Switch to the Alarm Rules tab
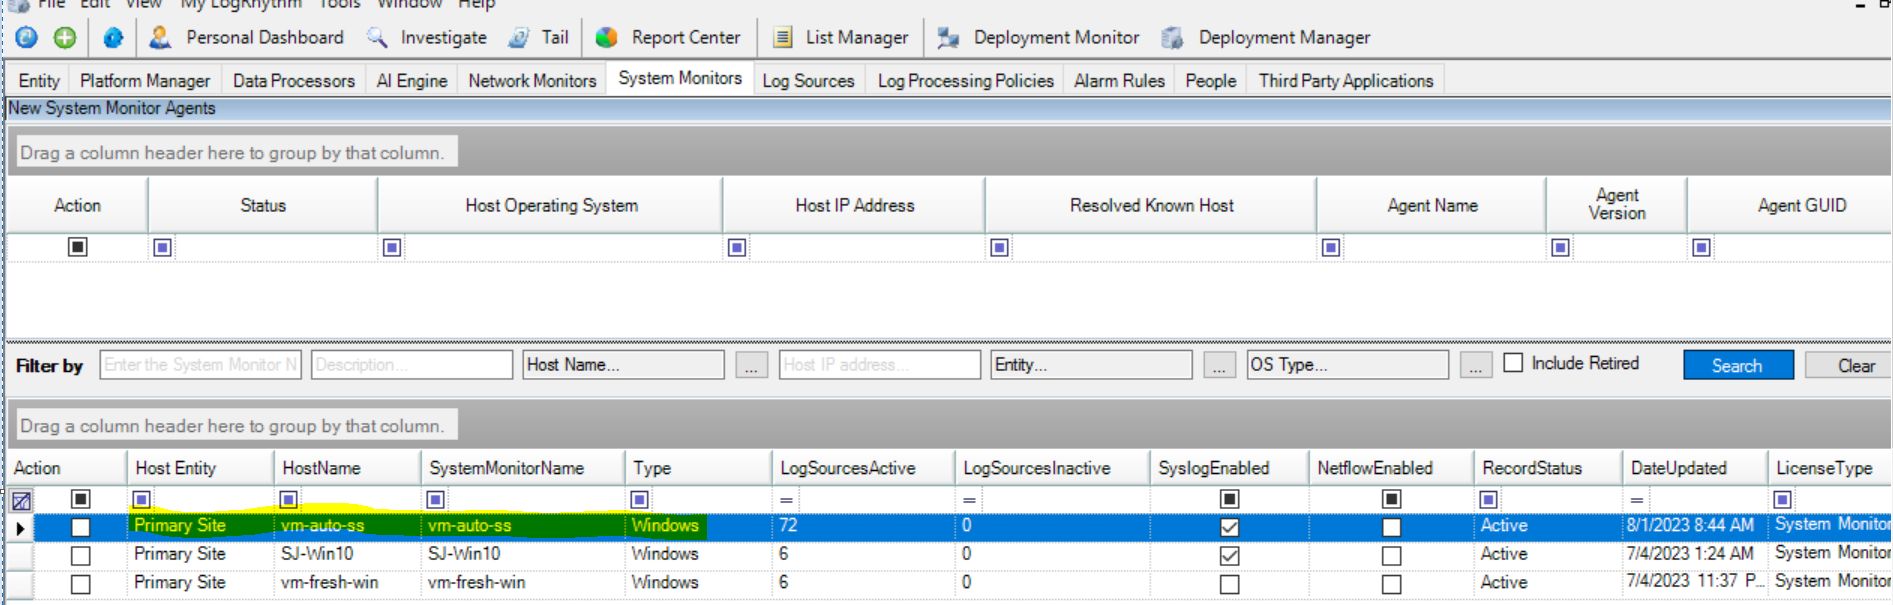The image size is (1893, 605). pos(1119,81)
